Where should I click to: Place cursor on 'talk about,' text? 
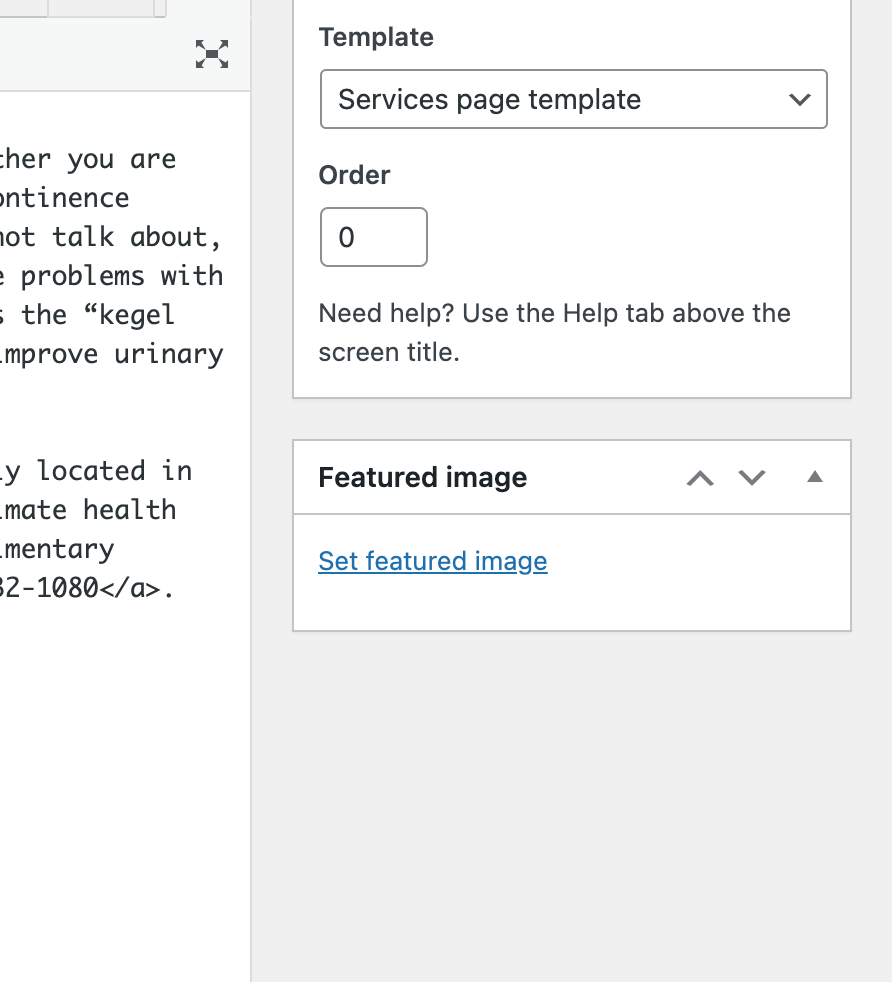click(137, 237)
